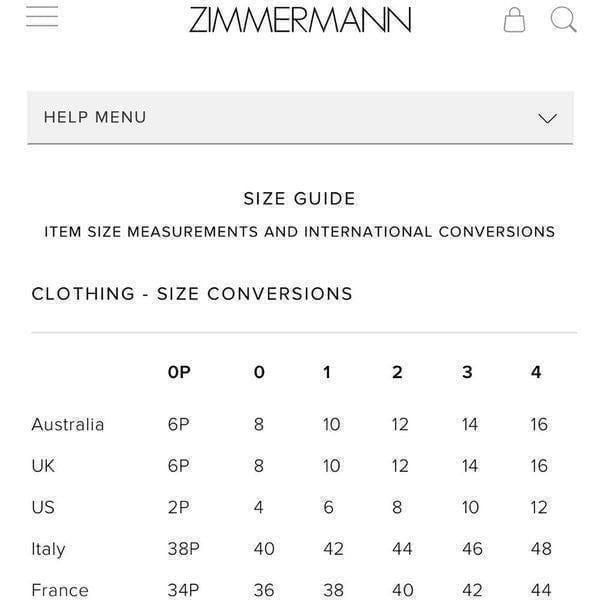Select the Australia row label
600x600 pixels.
pos(68,425)
